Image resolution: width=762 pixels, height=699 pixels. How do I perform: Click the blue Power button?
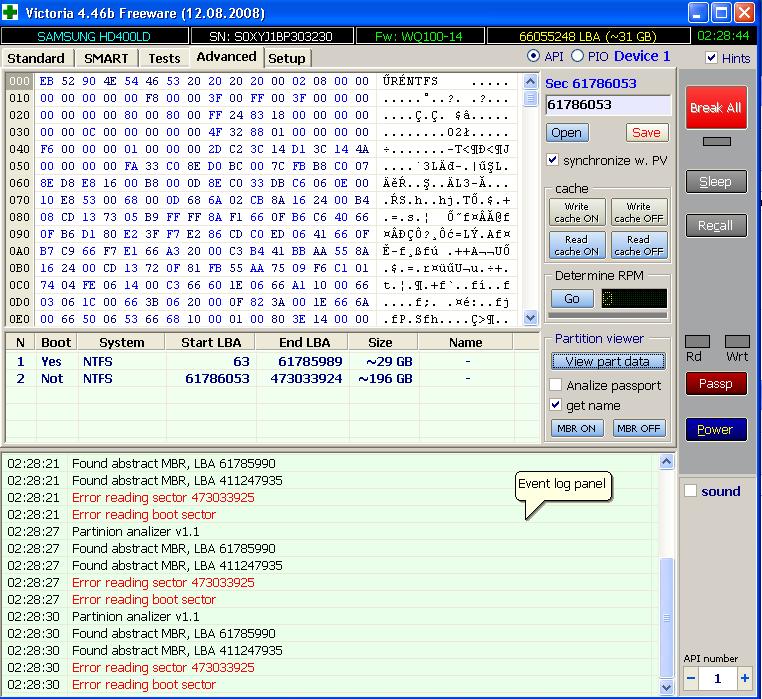[716, 430]
